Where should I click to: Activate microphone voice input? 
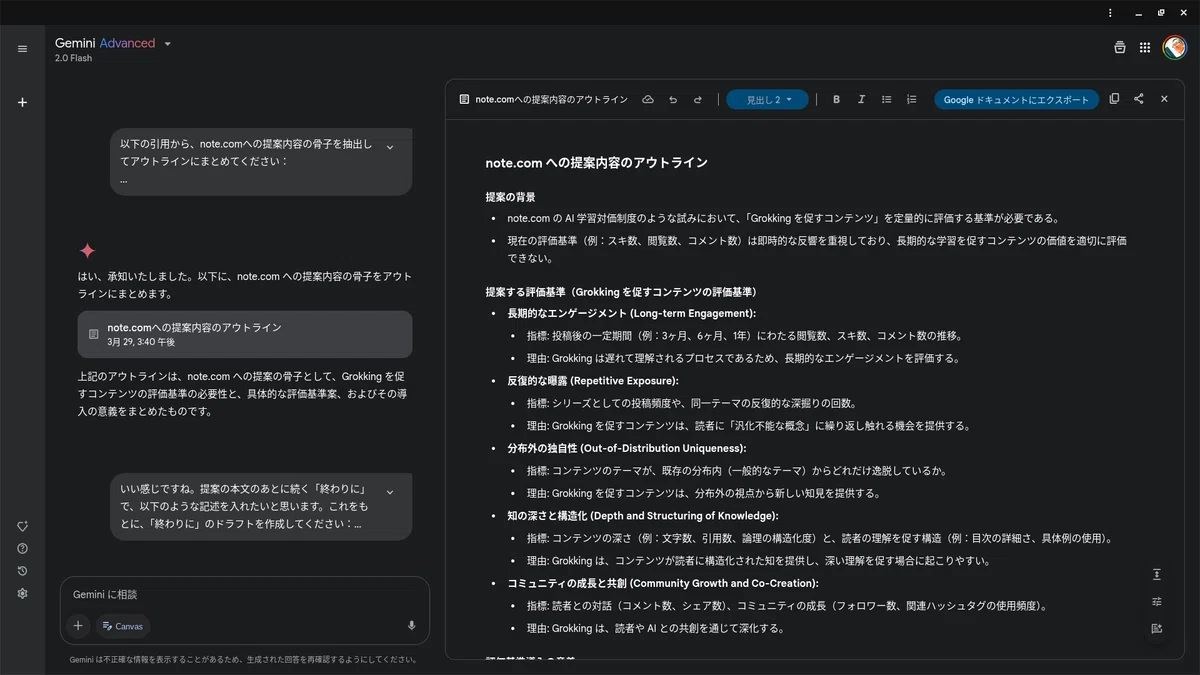click(x=411, y=626)
